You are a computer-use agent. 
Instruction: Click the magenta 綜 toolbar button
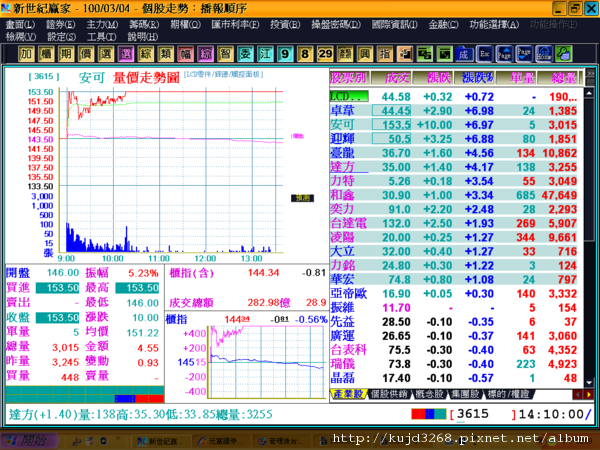205,54
